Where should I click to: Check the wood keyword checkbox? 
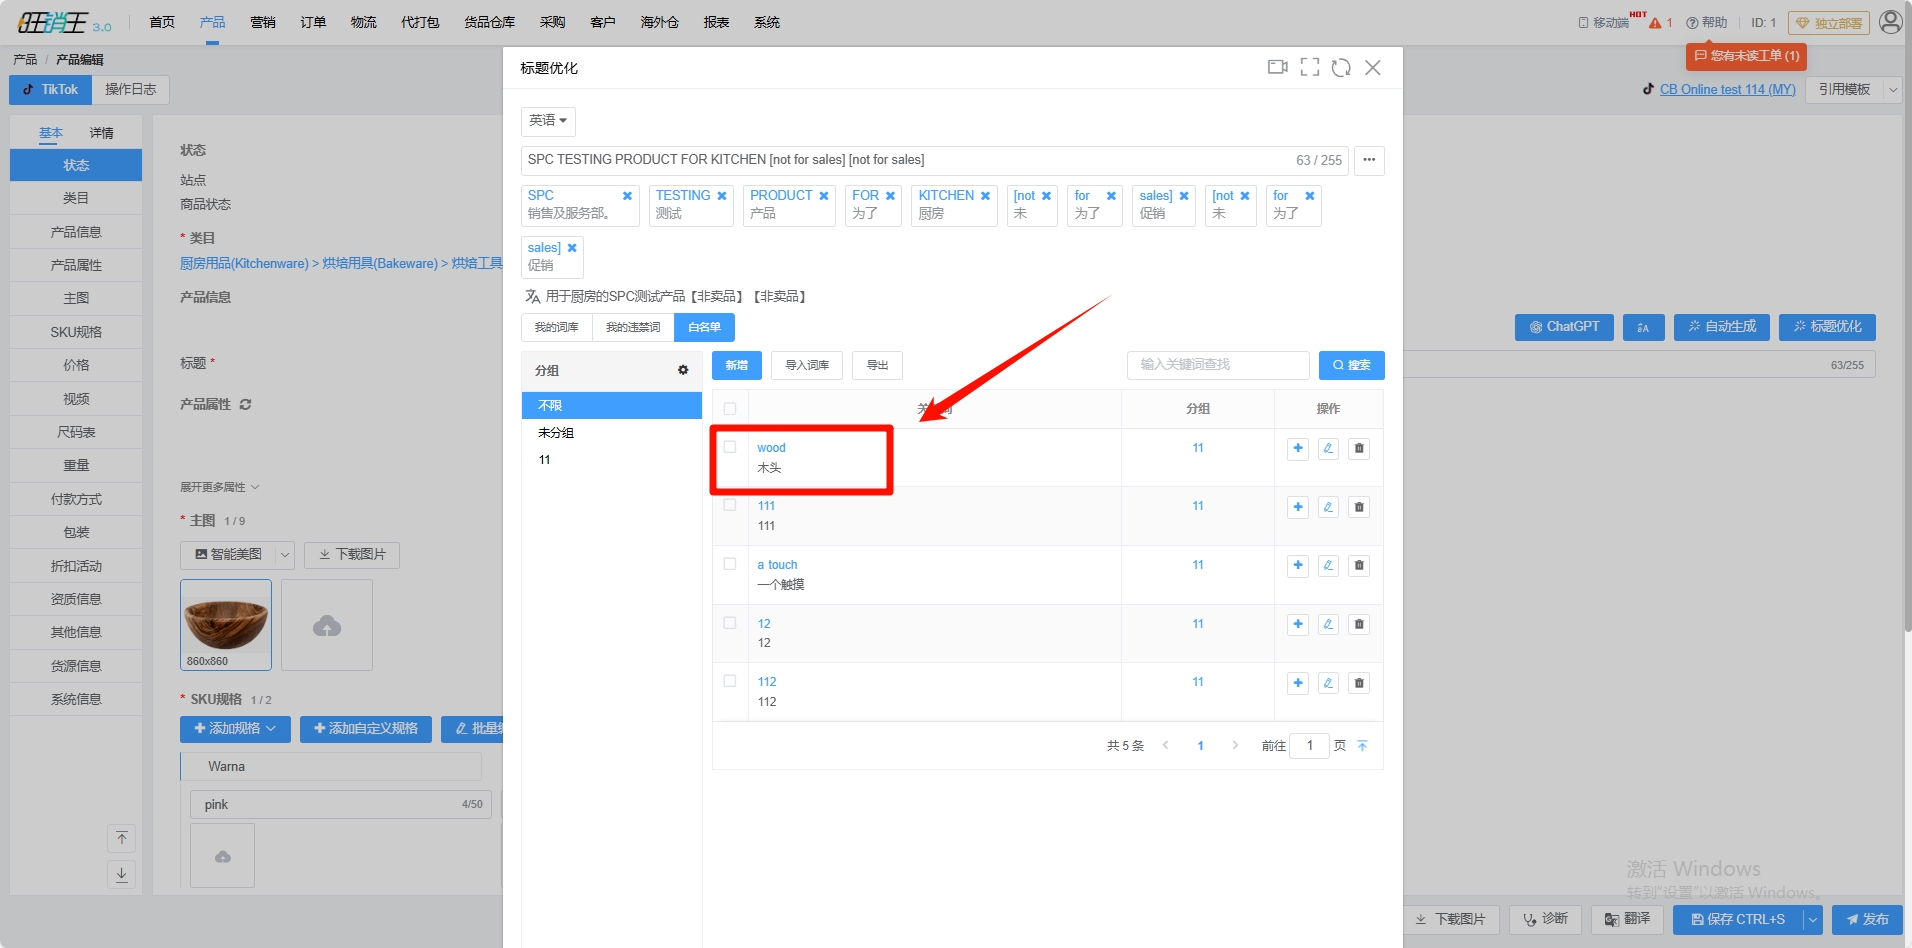click(730, 447)
